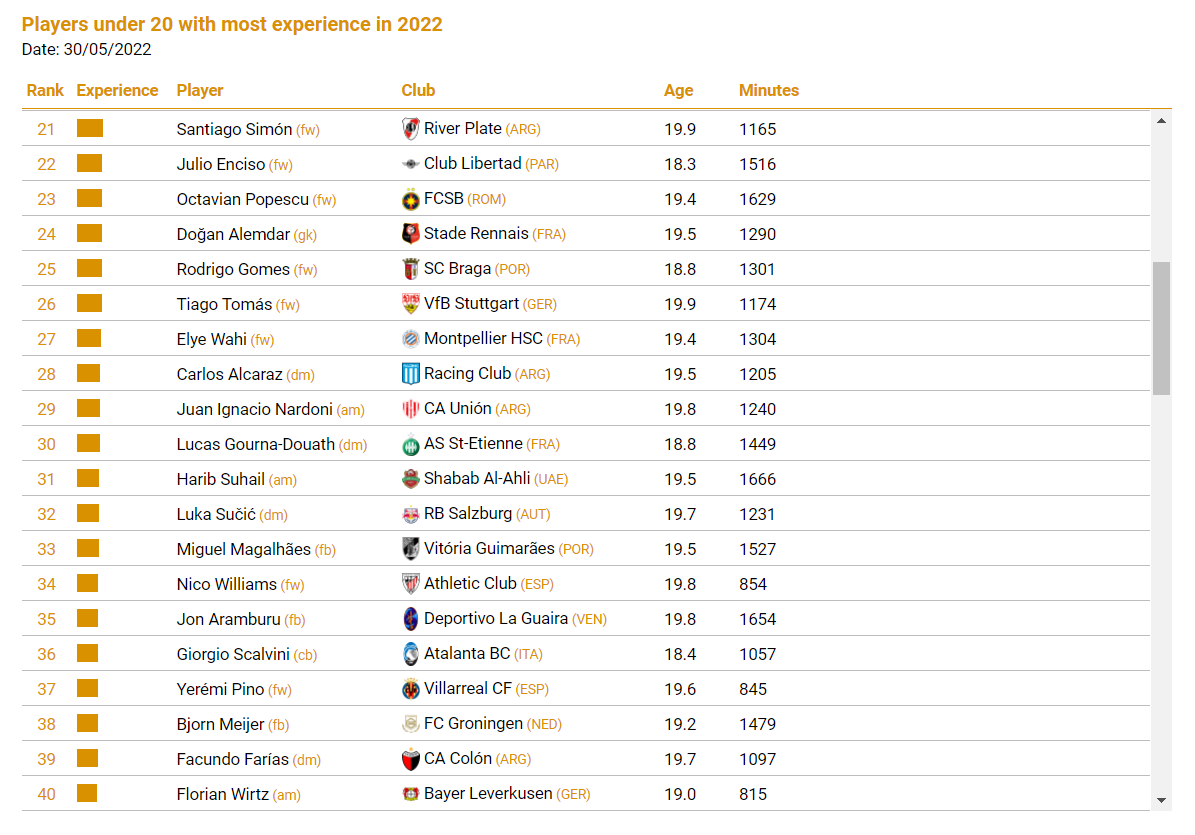The image size is (1195, 835).
Task: Click the Athletic Club name link
Action: pos(470,584)
